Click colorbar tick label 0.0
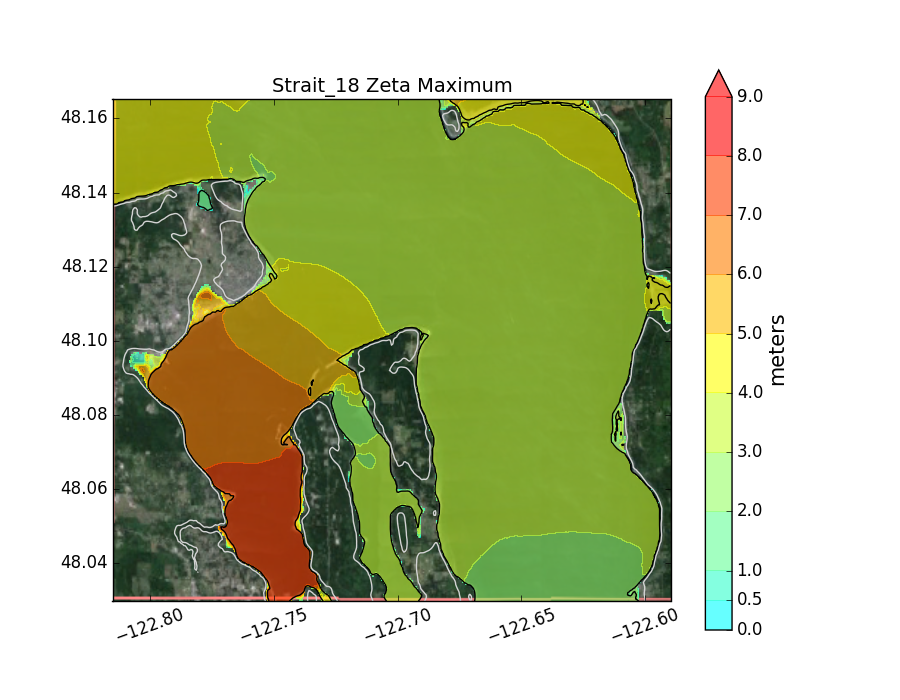The height and width of the screenshot is (700, 900). click(x=750, y=629)
